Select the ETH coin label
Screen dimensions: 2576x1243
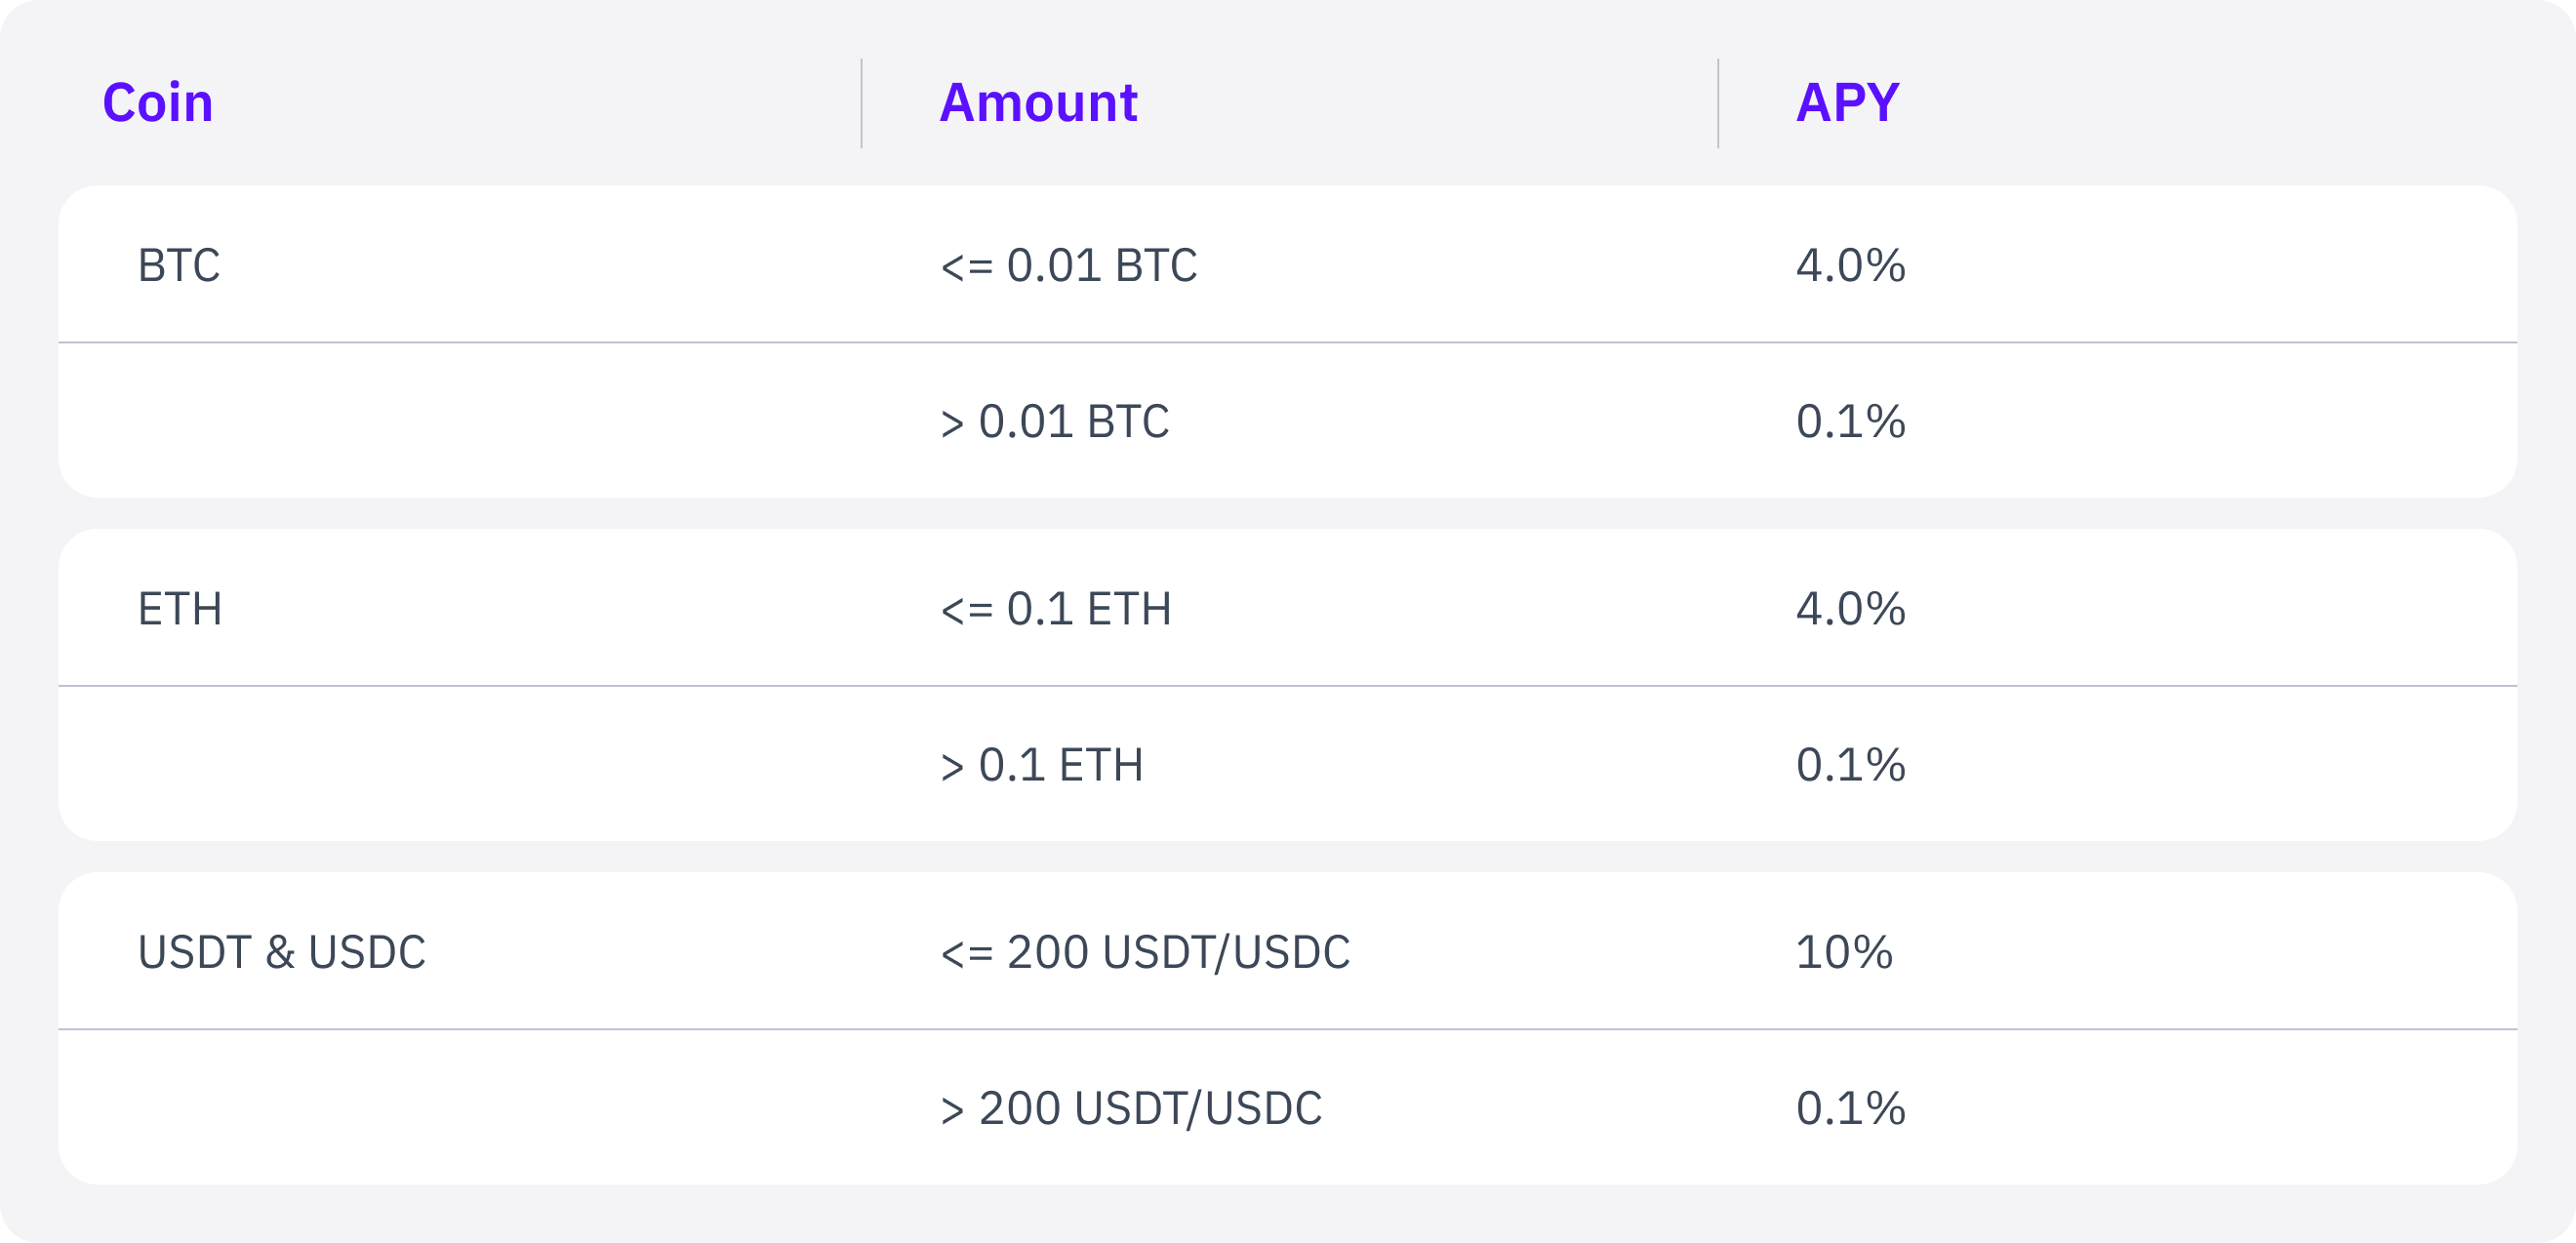[180, 609]
